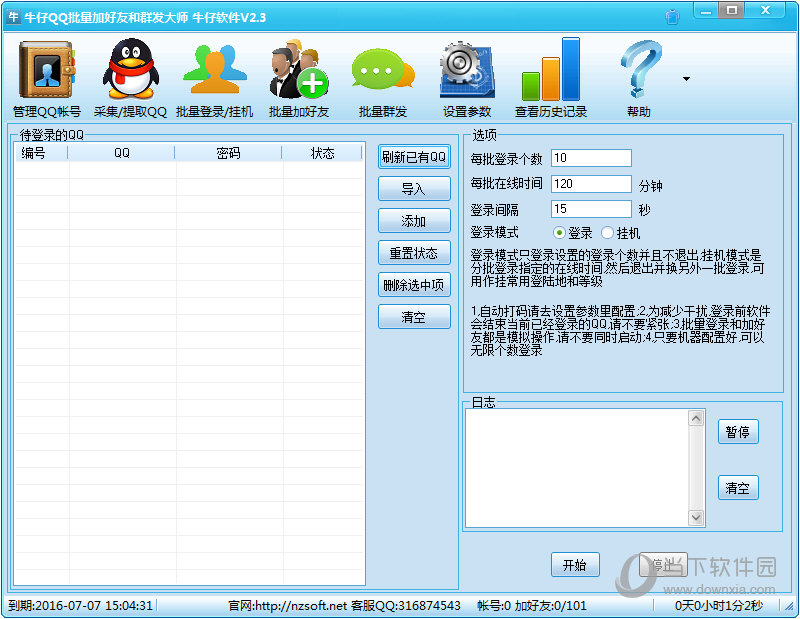Open the 批量群发 chat bubble icon
This screenshot has width=800, height=619.
click(x=383, y=70)
